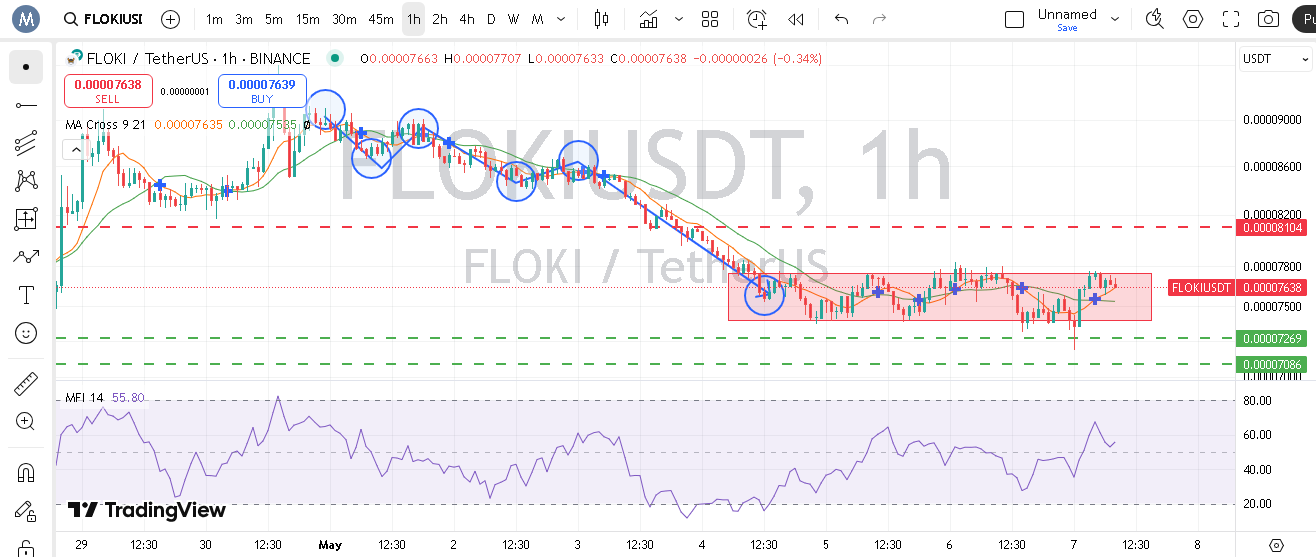Undo the last chart action
Viewport: 1316px width, 557px height.
coord(841,19)
